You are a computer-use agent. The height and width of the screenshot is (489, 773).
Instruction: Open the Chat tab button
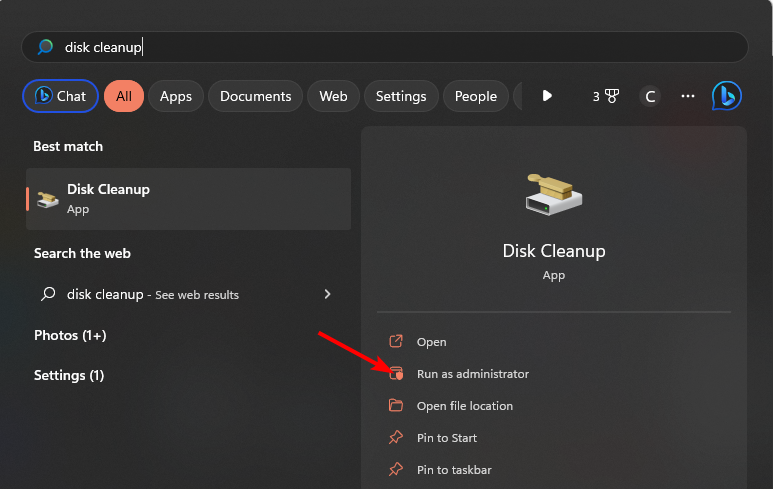click(61, 96)
